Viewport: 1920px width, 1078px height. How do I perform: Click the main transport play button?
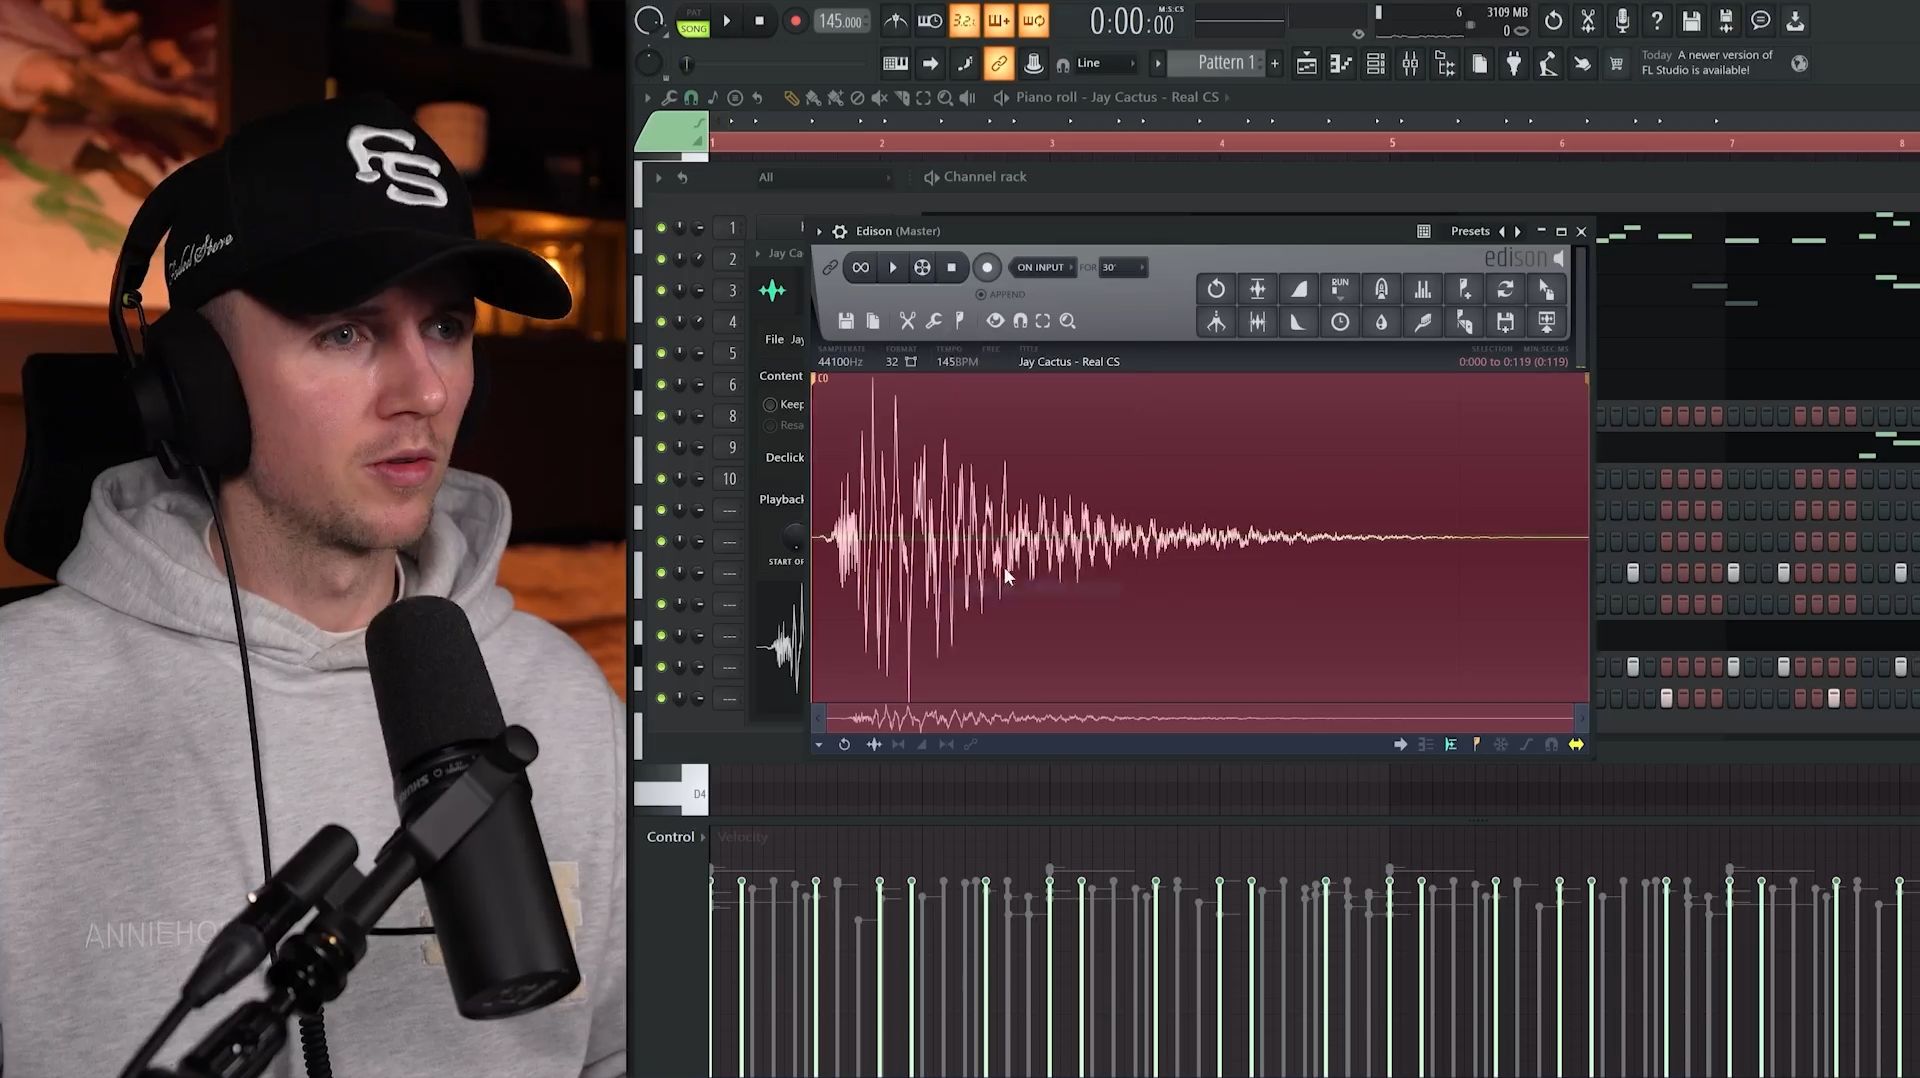coord(727,21)
